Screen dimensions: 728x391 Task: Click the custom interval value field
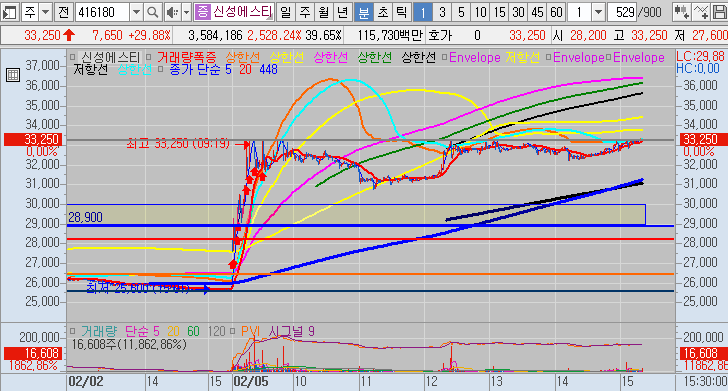click(579, 12)
